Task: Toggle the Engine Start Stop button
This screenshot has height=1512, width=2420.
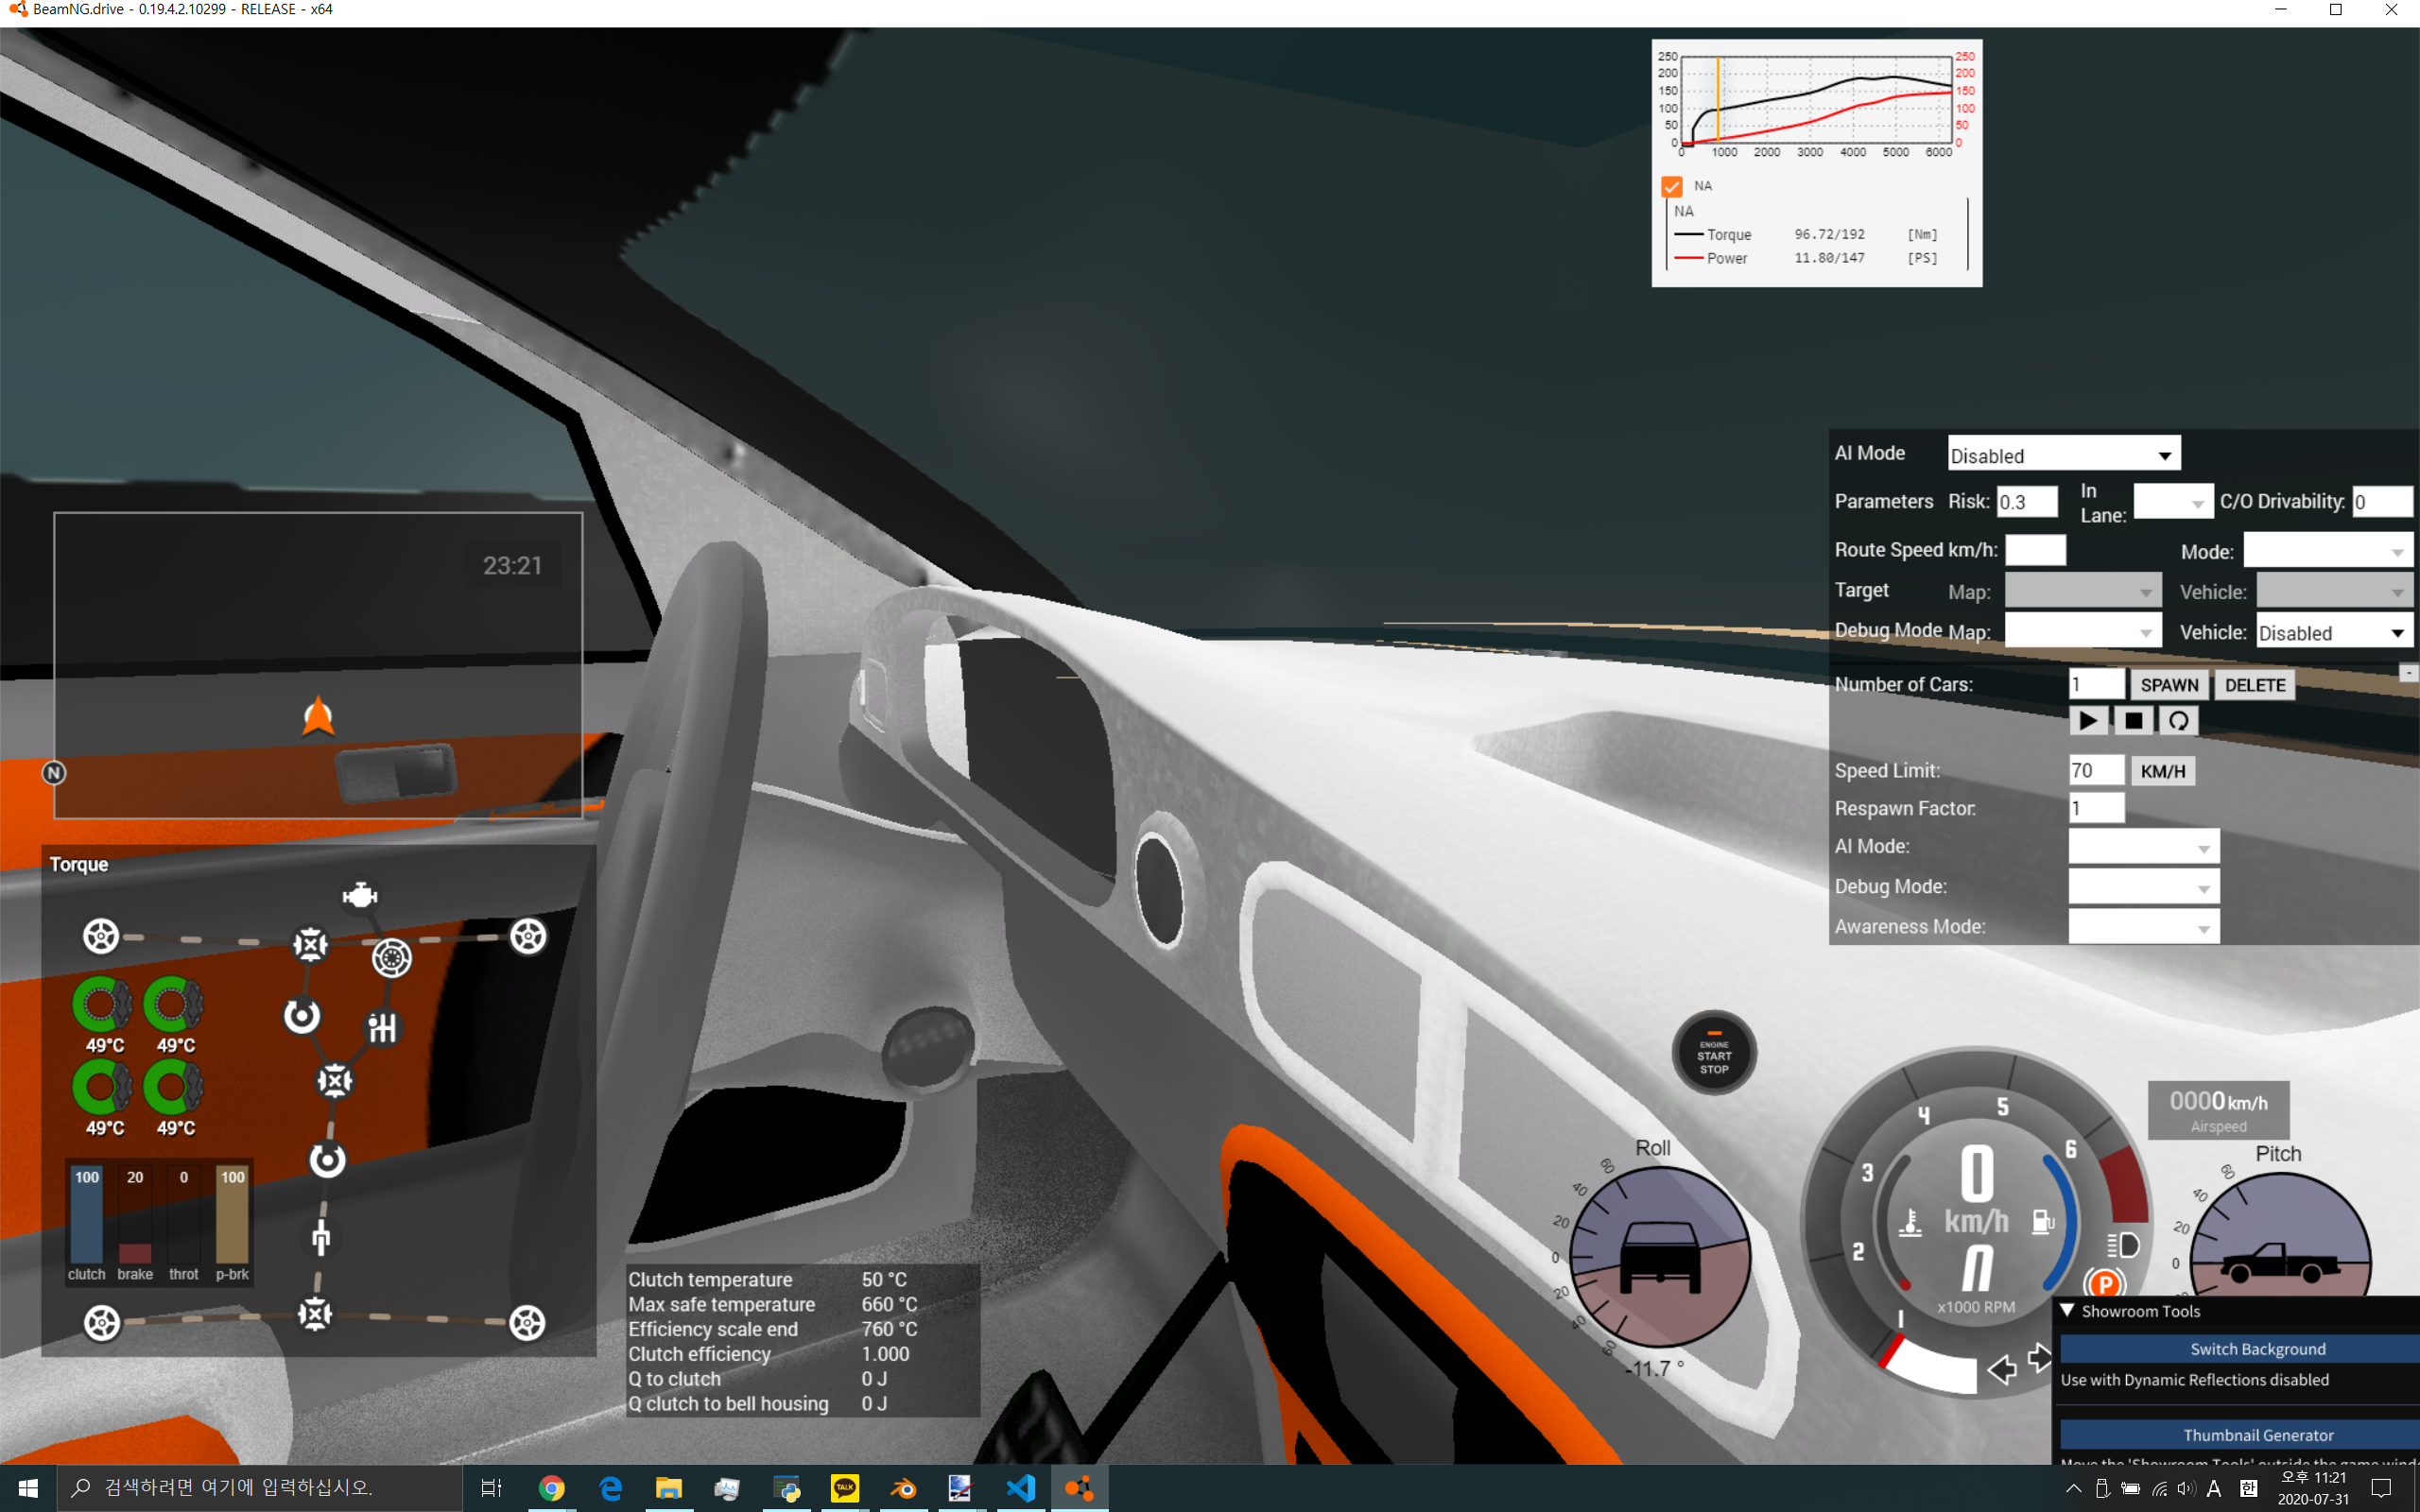Action: [x=1714, y=1053]
